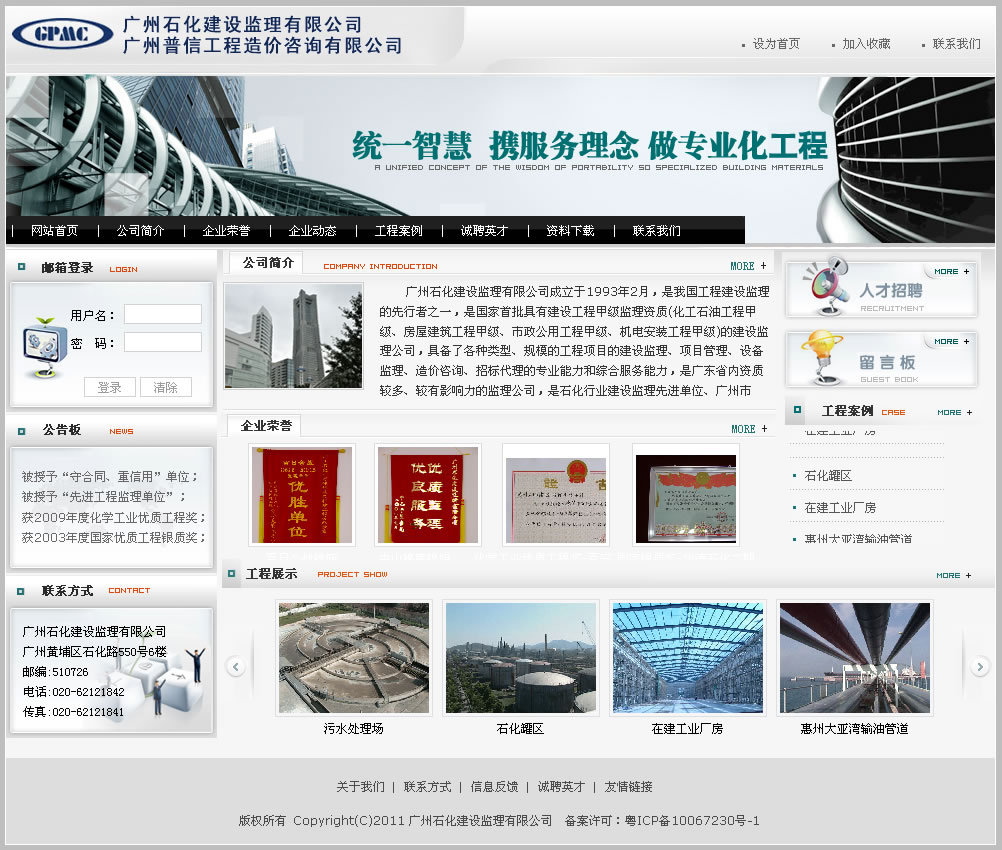Click 联系我们 link in top header
Image resolution: width=1002 pixels, height=850 pixels.
tap(956, 43)
